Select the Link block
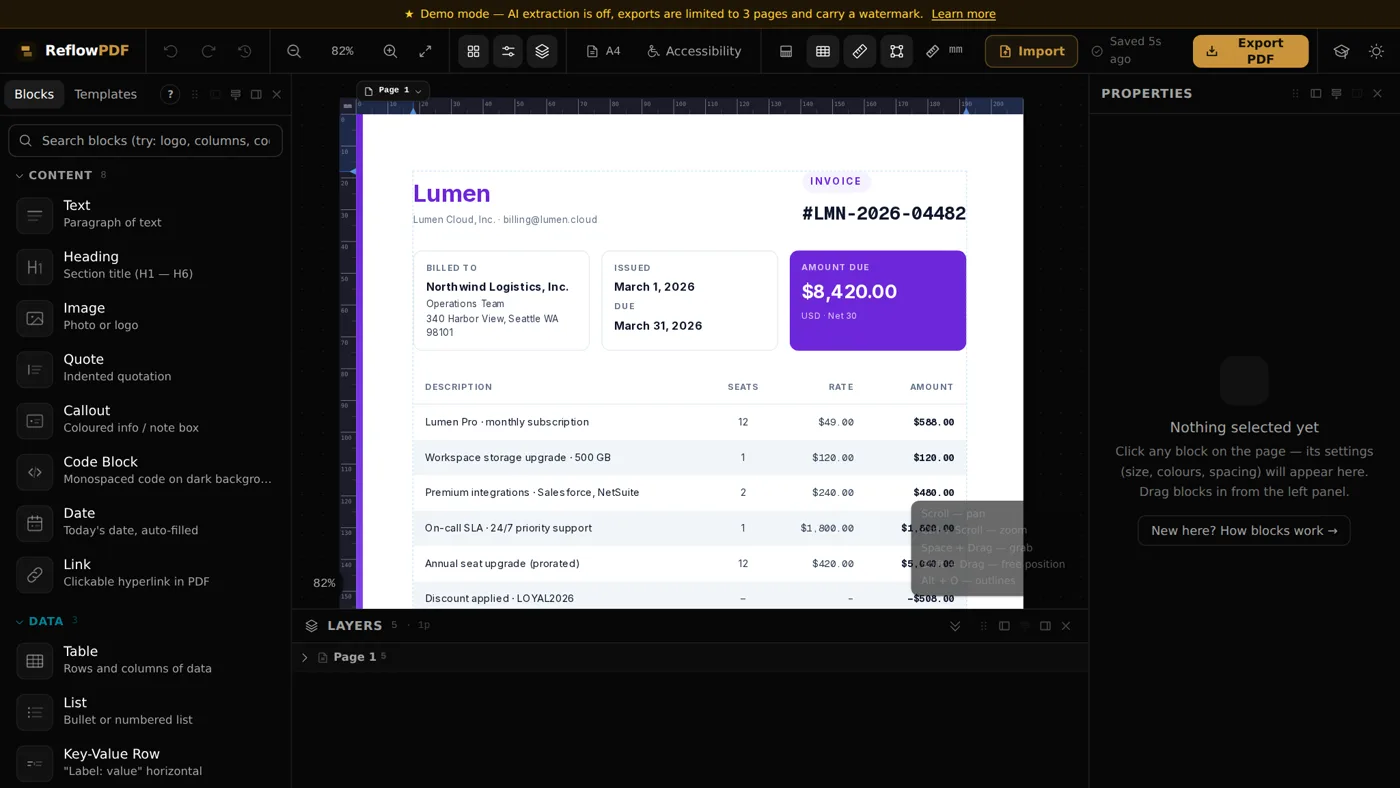The width and height of the screenshot is (1400, 788). [145, 572]
